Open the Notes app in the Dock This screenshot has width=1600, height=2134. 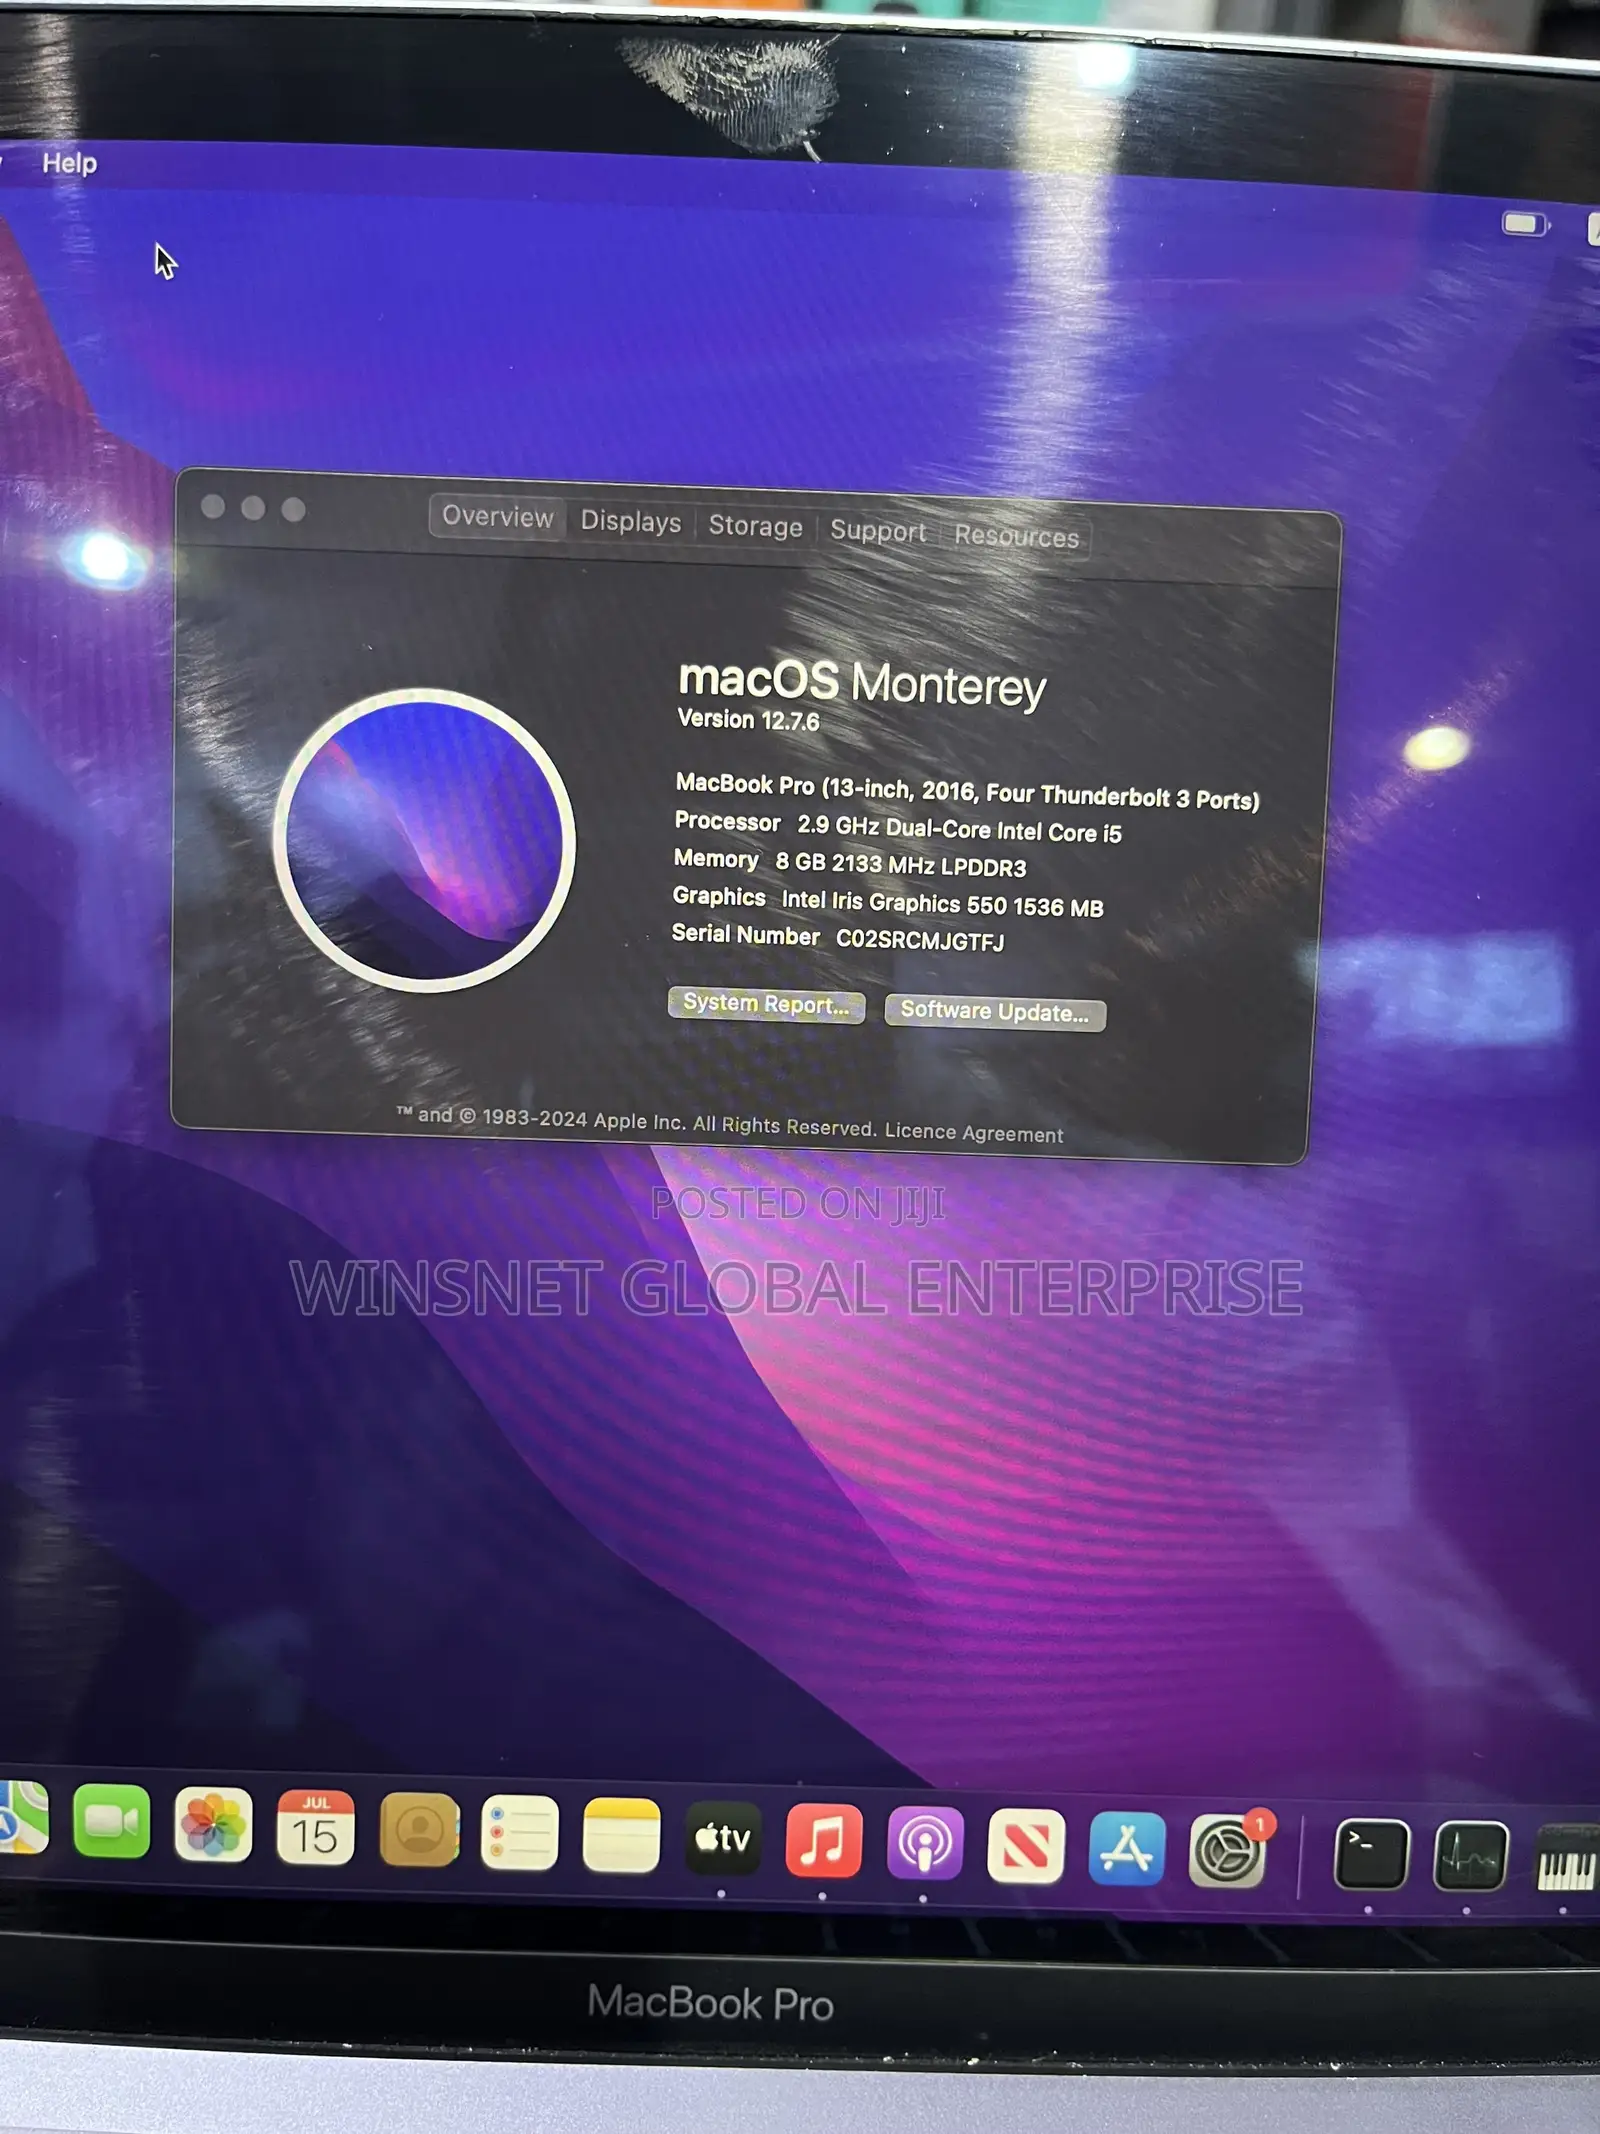pos(621,1835)
